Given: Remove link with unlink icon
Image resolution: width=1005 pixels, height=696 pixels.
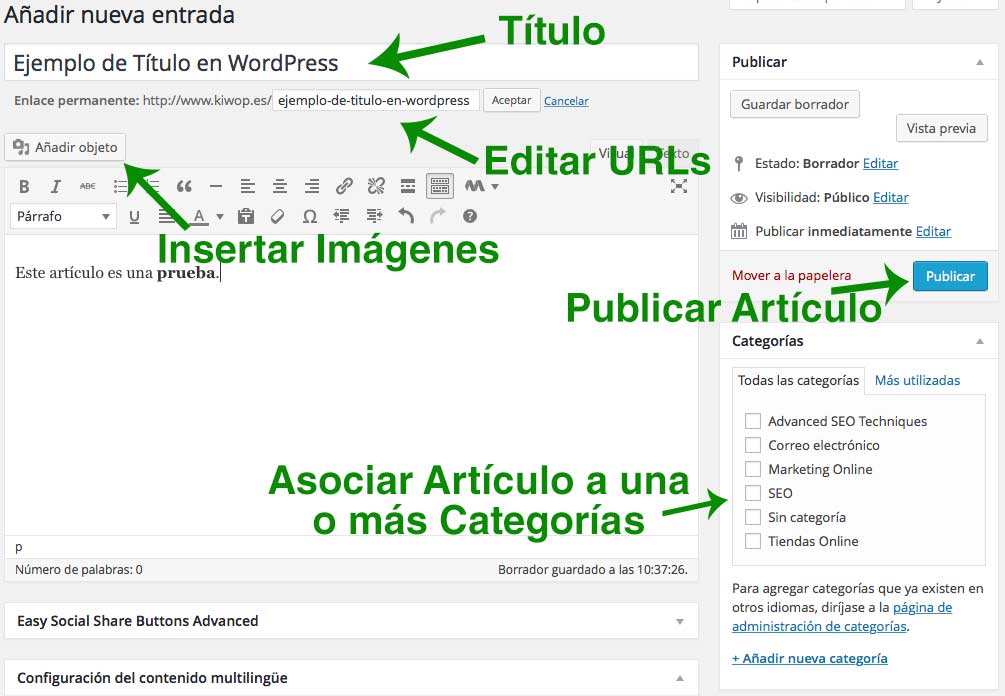Looking at the screenshot, I should (x=376, y=186).
